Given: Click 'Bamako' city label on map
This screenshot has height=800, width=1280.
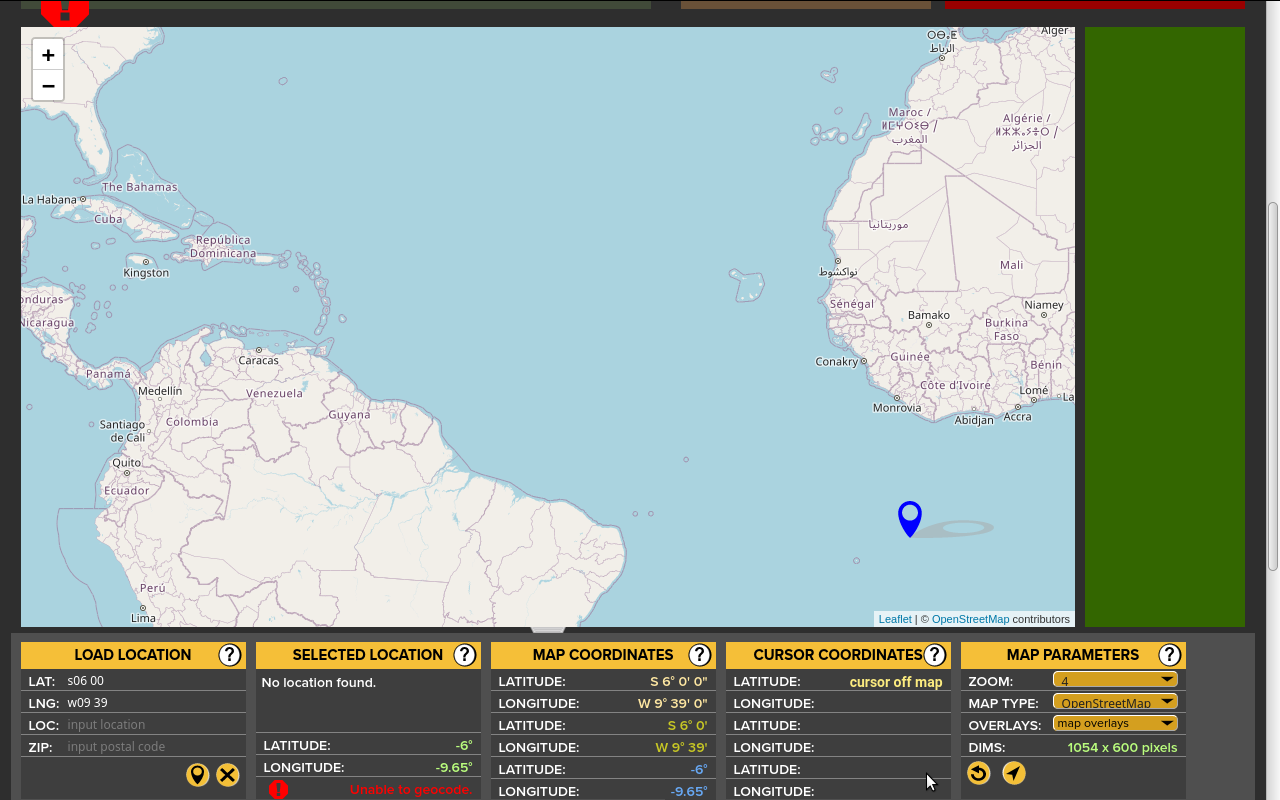Looking at the screenshot, I should click(x=929, y=315).
